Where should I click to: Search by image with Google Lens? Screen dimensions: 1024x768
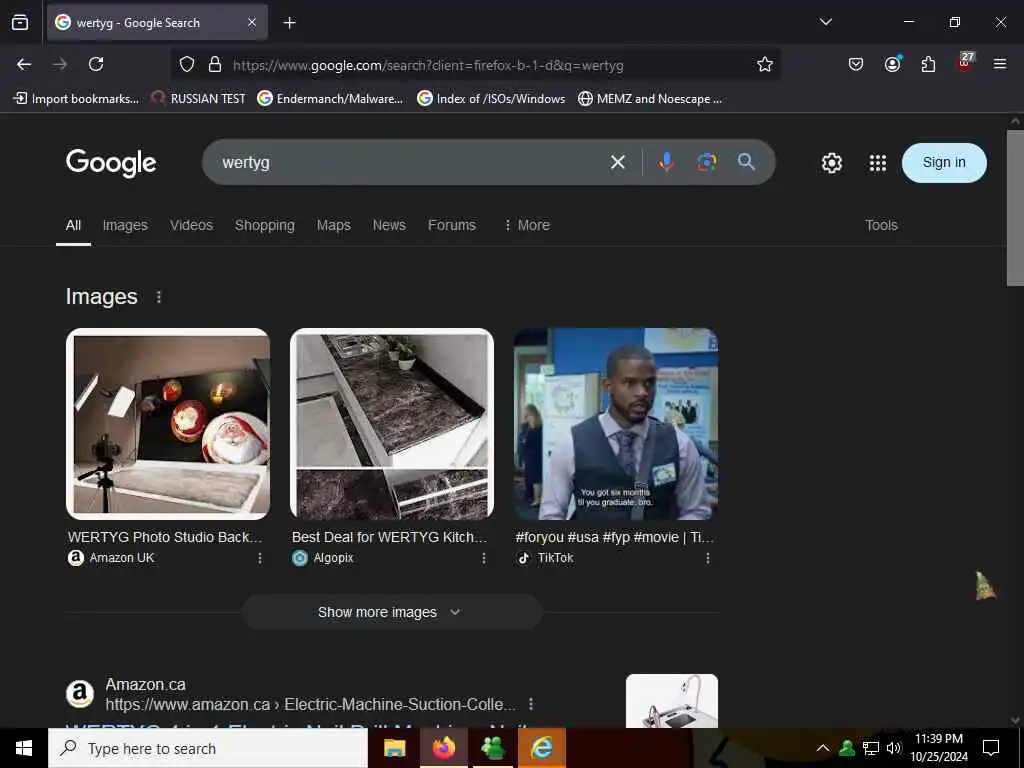[707, 162]
